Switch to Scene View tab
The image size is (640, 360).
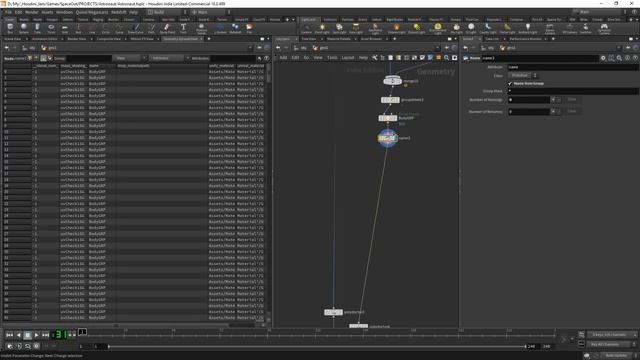coord(13,39)
